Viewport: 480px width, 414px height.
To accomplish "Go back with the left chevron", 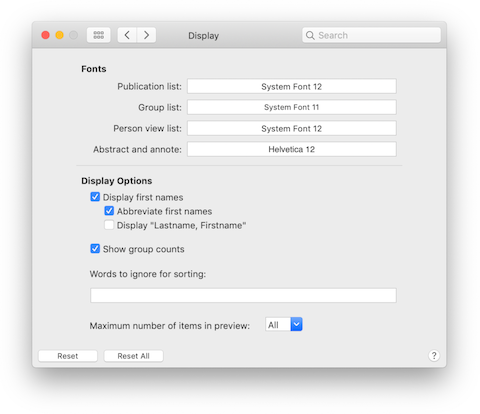I will point(127,35).
